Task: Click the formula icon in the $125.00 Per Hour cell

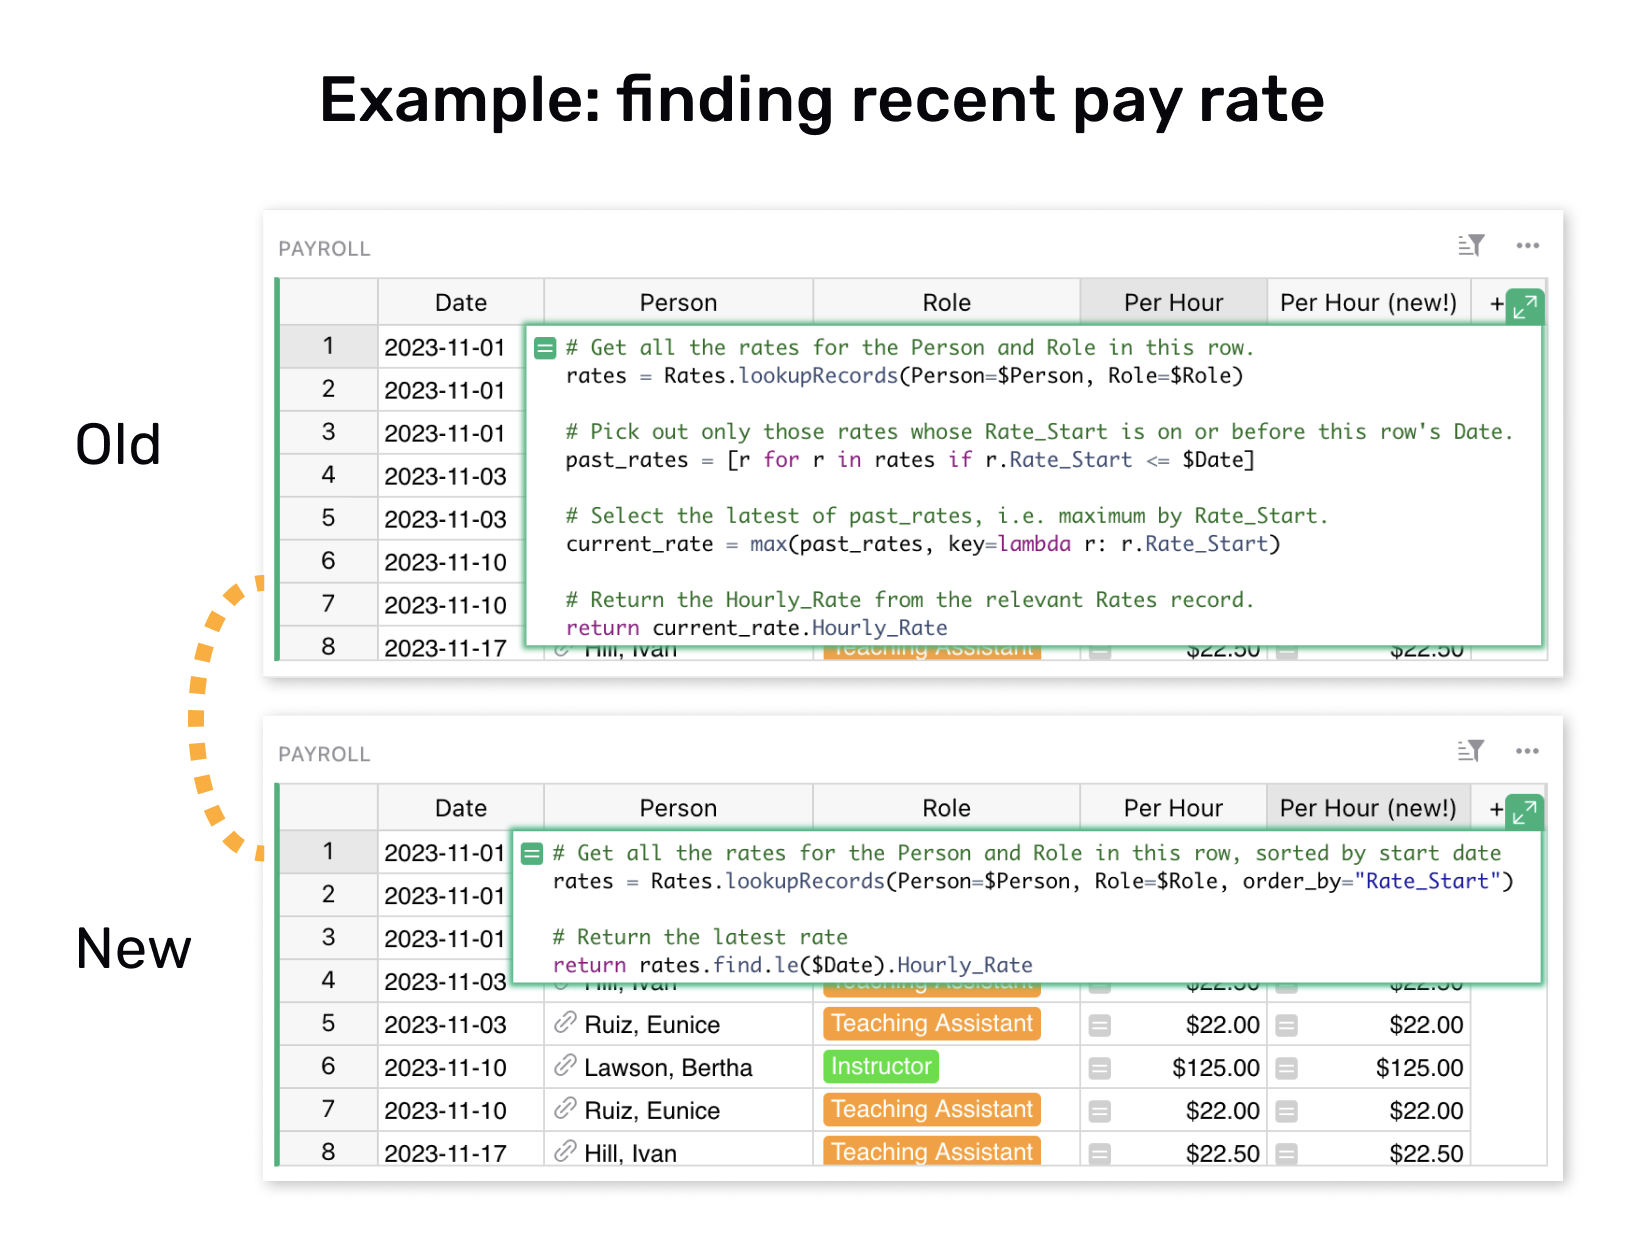Action: click(x=1101, y=1067)
